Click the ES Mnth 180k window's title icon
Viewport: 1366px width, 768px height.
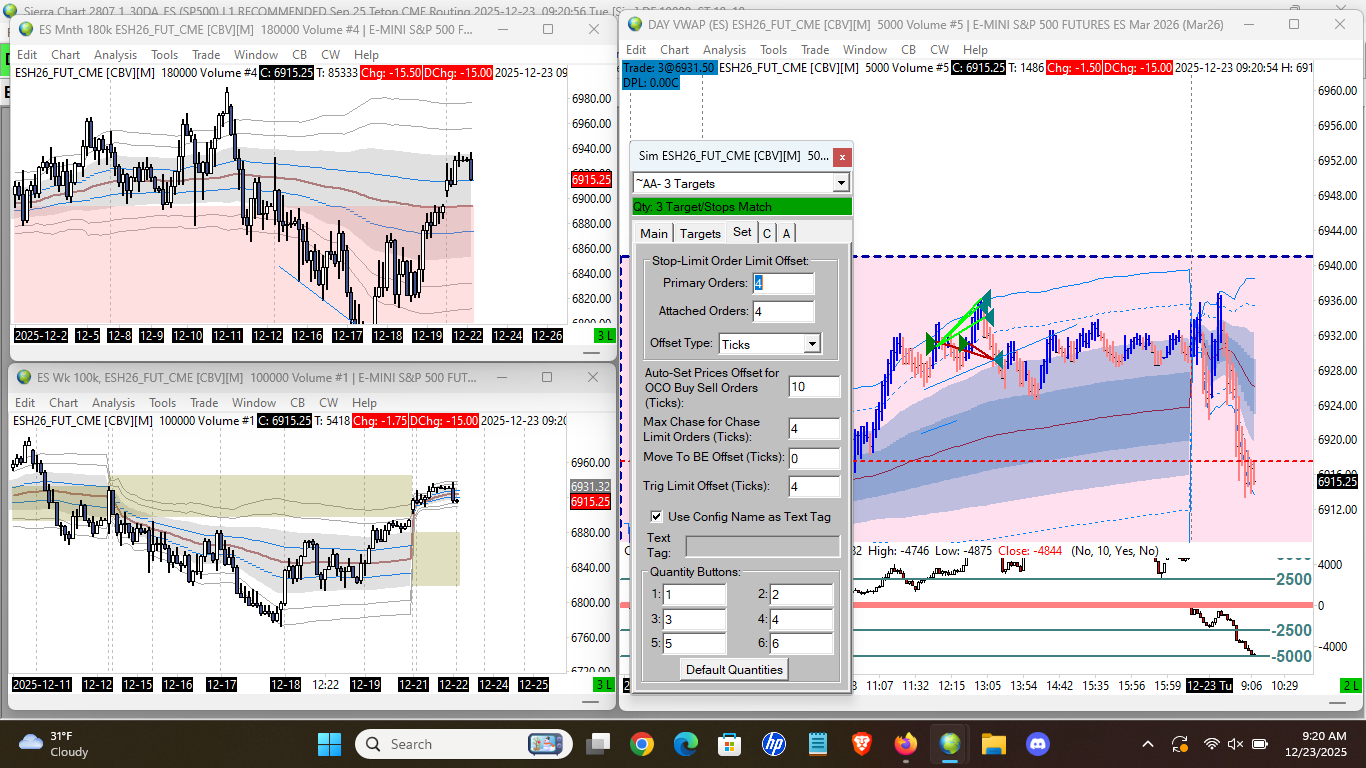pos(25,29)
